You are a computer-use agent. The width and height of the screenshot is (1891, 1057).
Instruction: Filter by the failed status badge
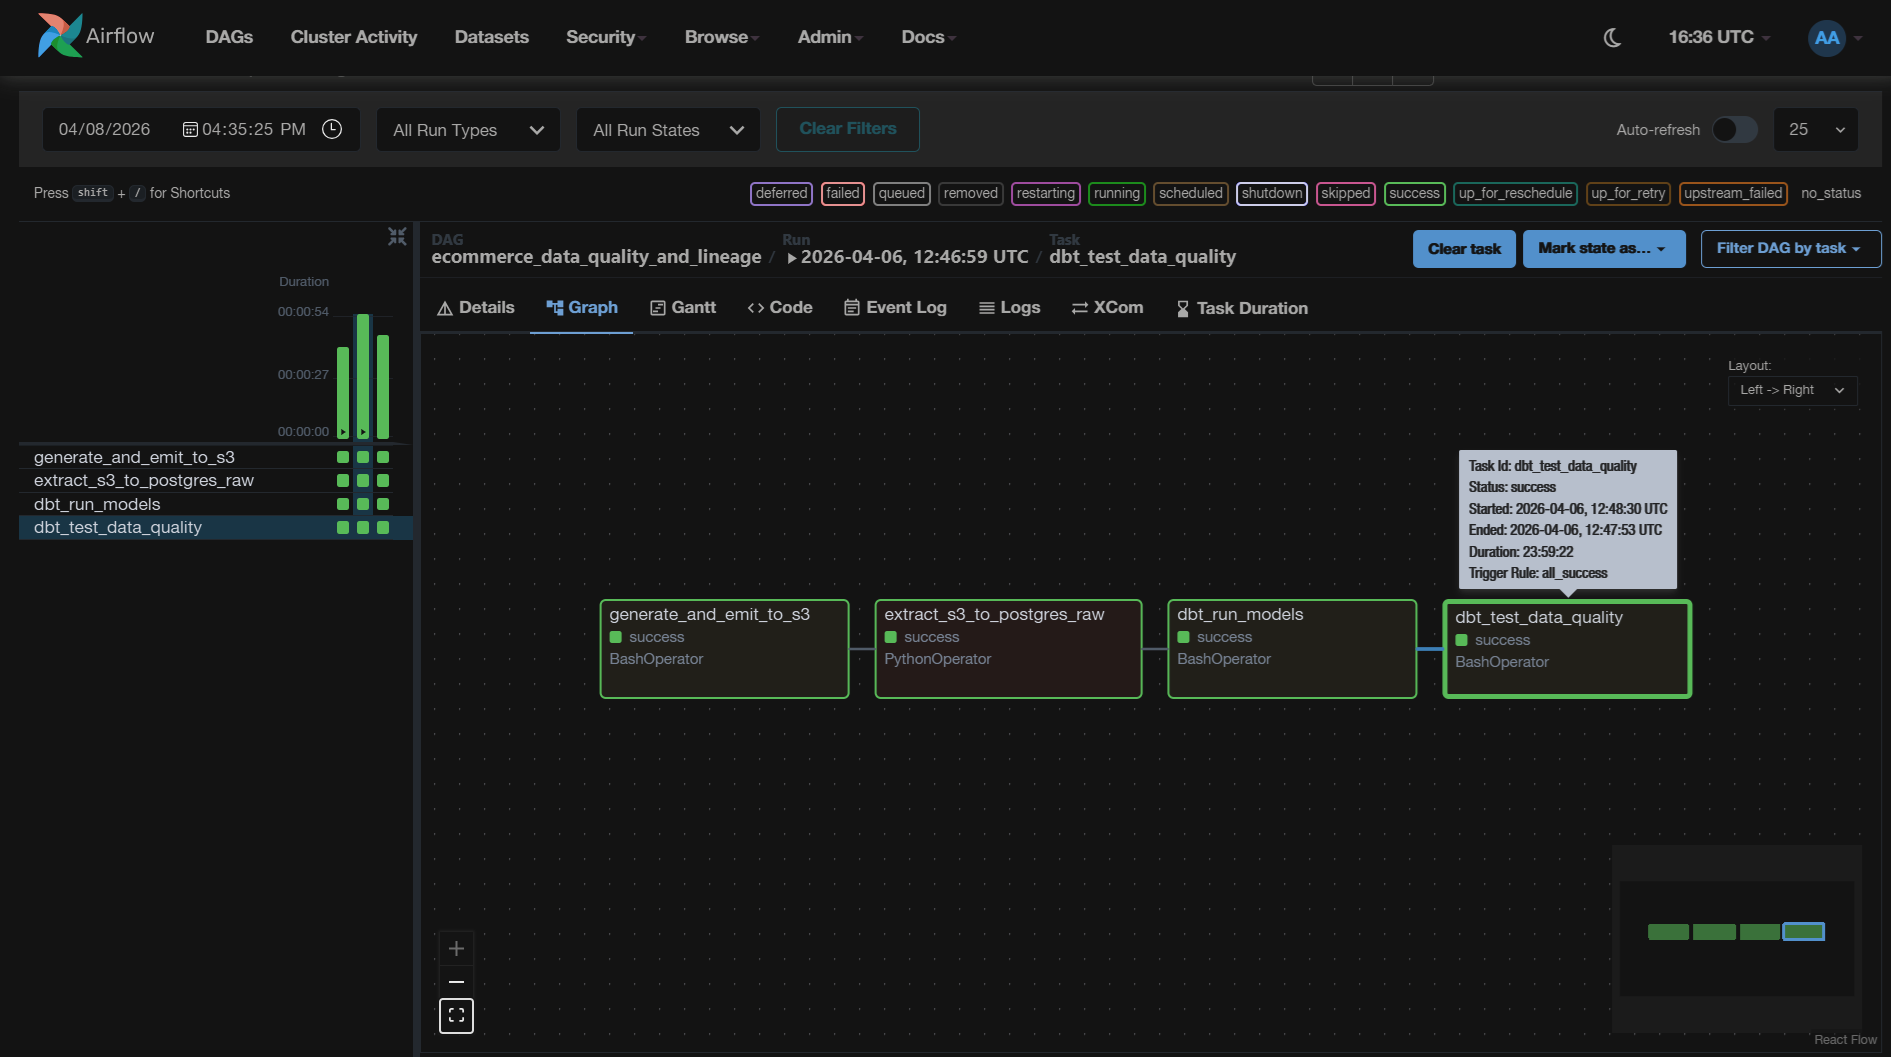843,193
